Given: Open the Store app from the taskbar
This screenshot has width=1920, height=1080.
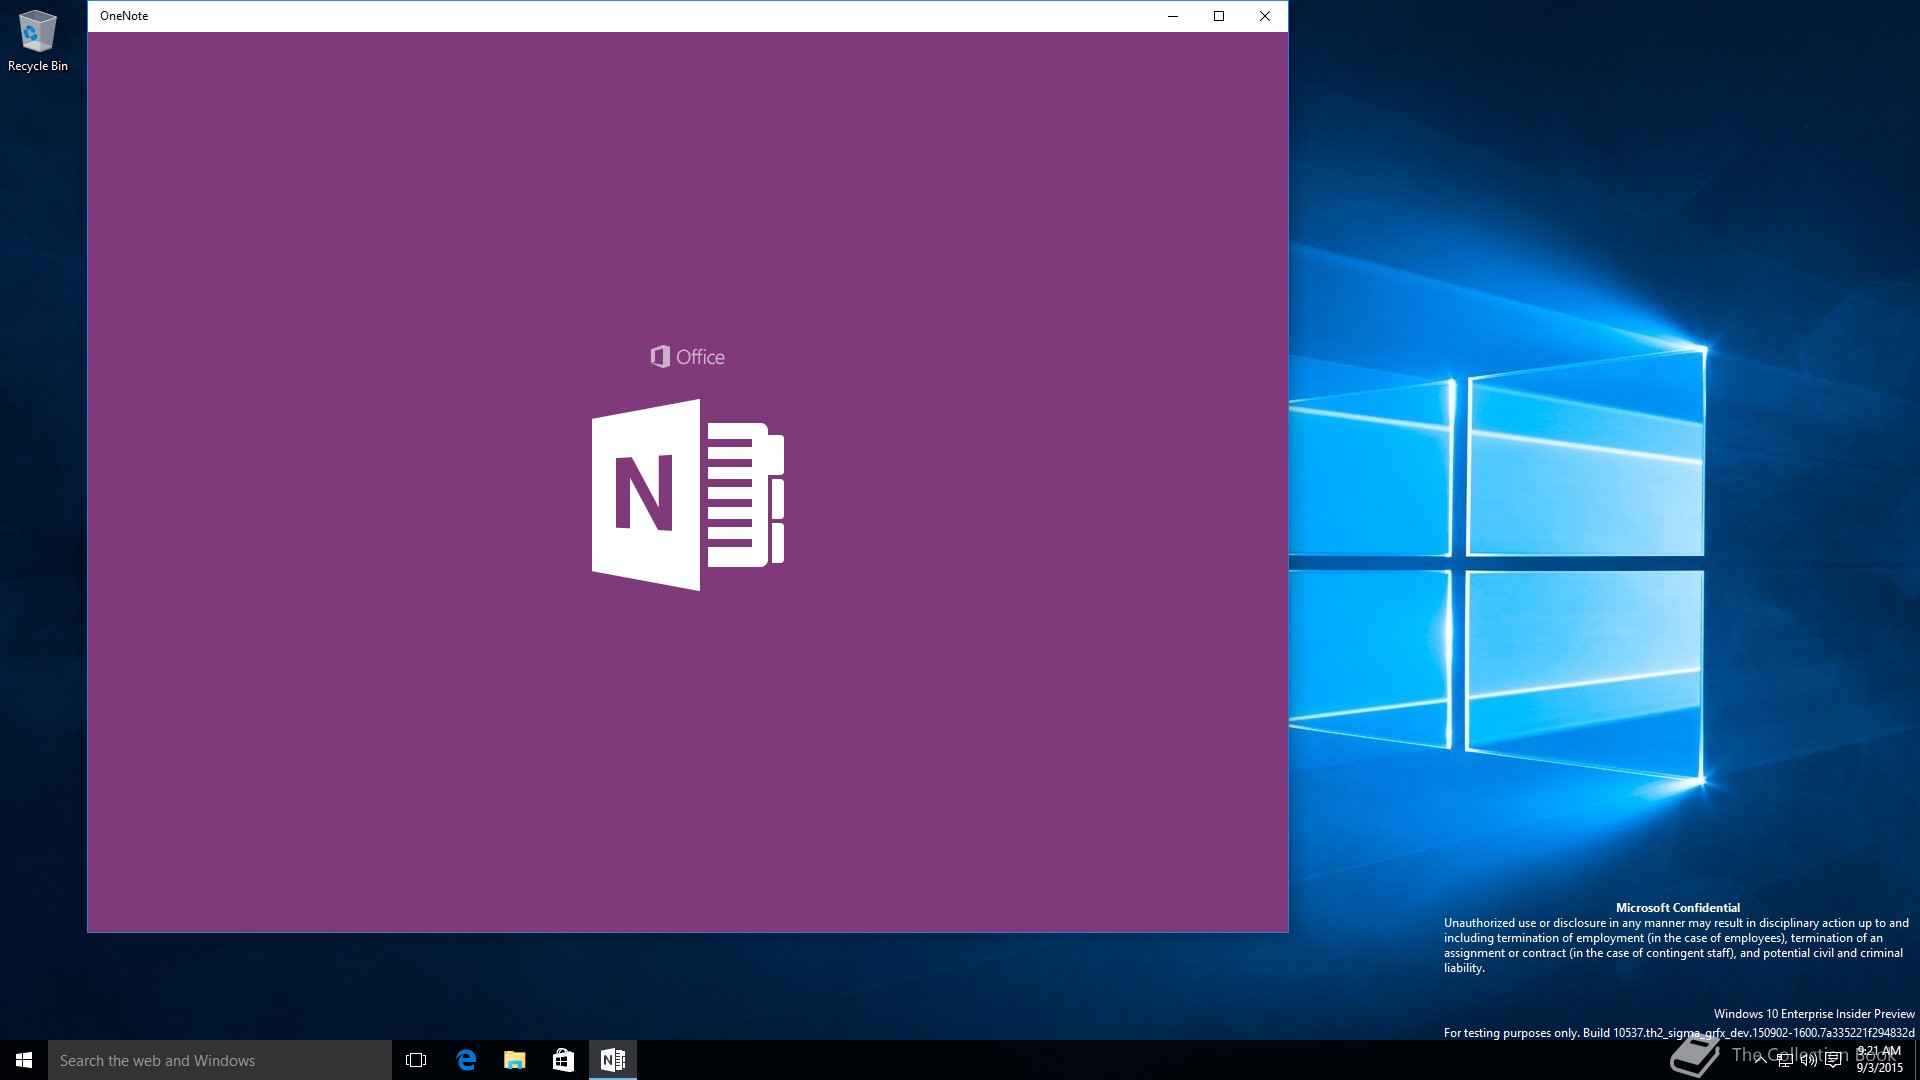Looking at the screenshot, I should tap(563, 1060).
